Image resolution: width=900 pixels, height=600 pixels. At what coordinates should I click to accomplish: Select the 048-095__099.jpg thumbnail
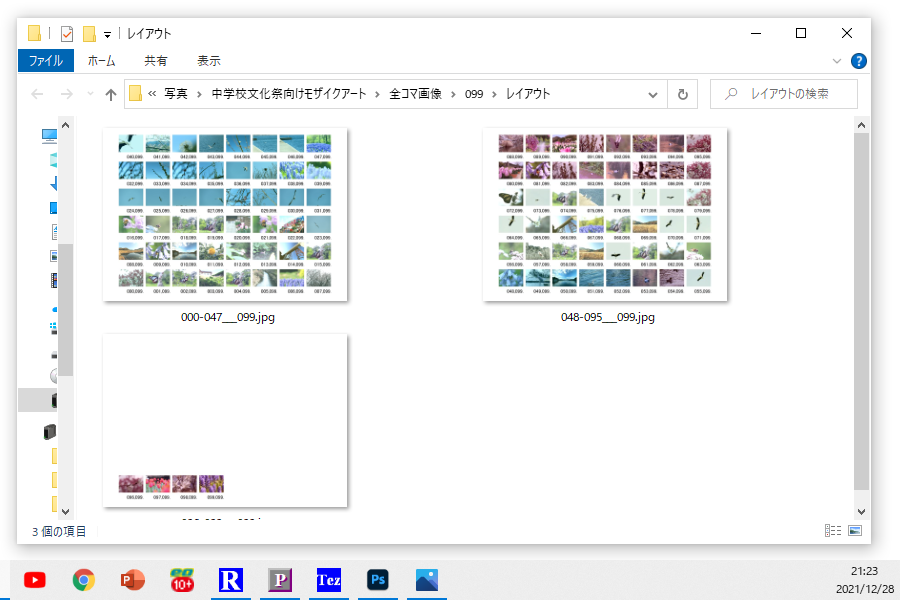tap(605, 214)
